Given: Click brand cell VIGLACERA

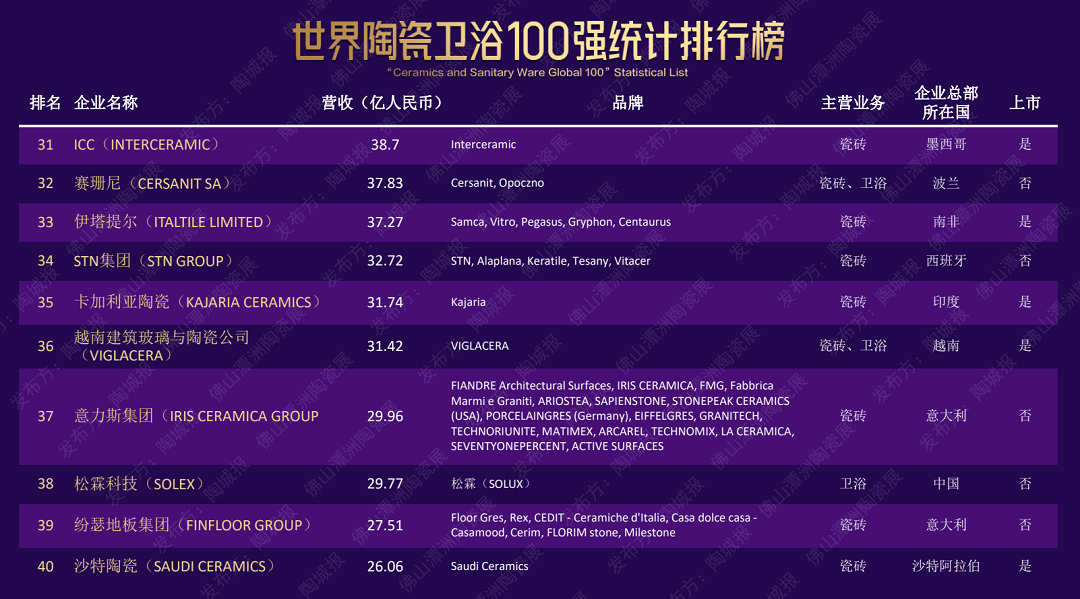Looking at the screenshot, I should (479, 346).
